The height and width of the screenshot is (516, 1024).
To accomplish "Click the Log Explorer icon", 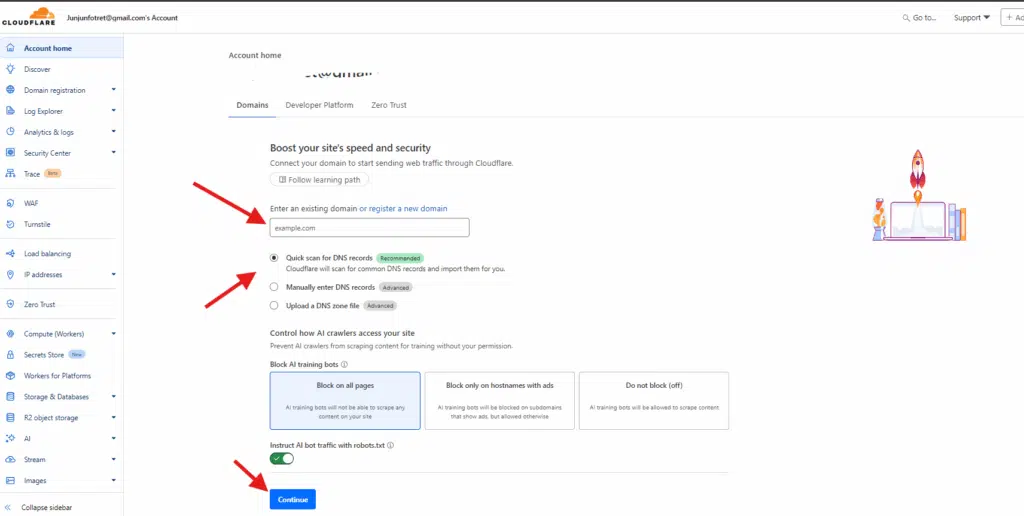I will click(10, 110).
